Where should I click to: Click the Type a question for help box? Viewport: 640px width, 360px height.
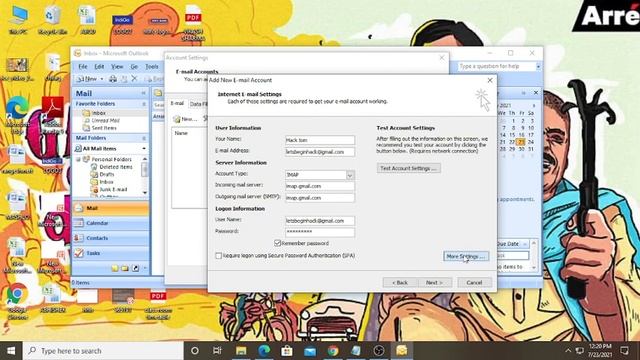pyautogui.click(x=496, y=66)
